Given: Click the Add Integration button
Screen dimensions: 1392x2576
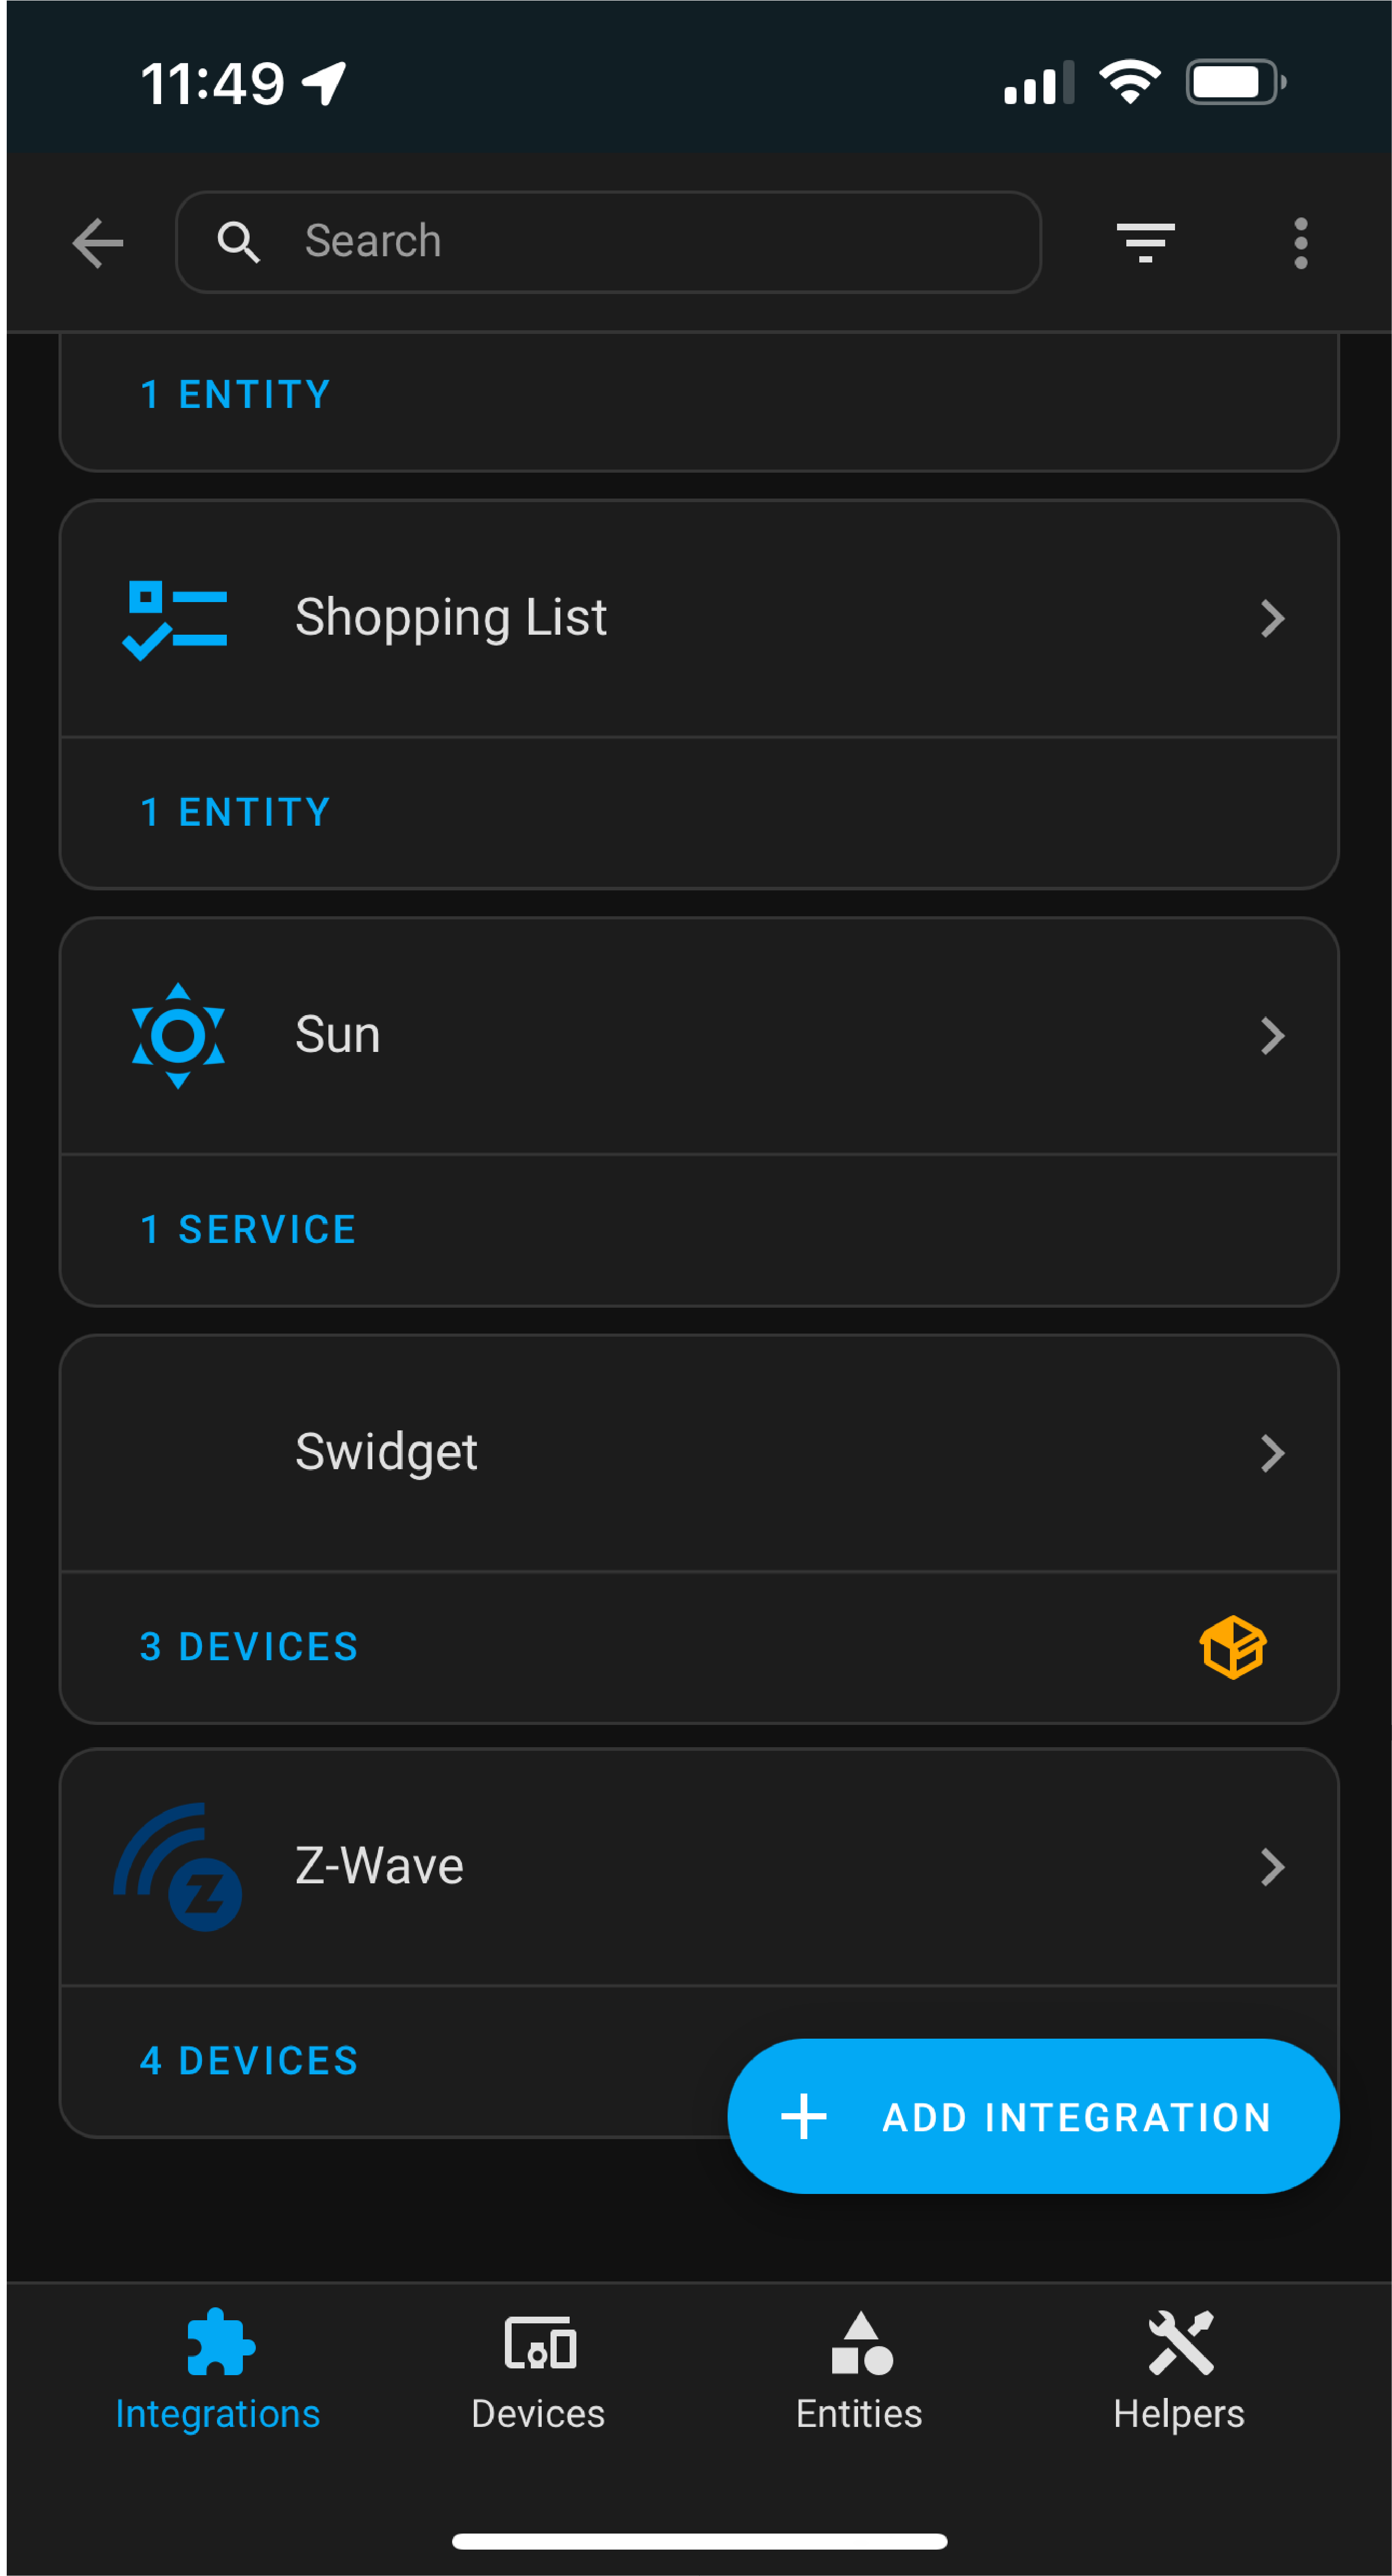Looking at the screenshot, I should tap(1033, 2117).
